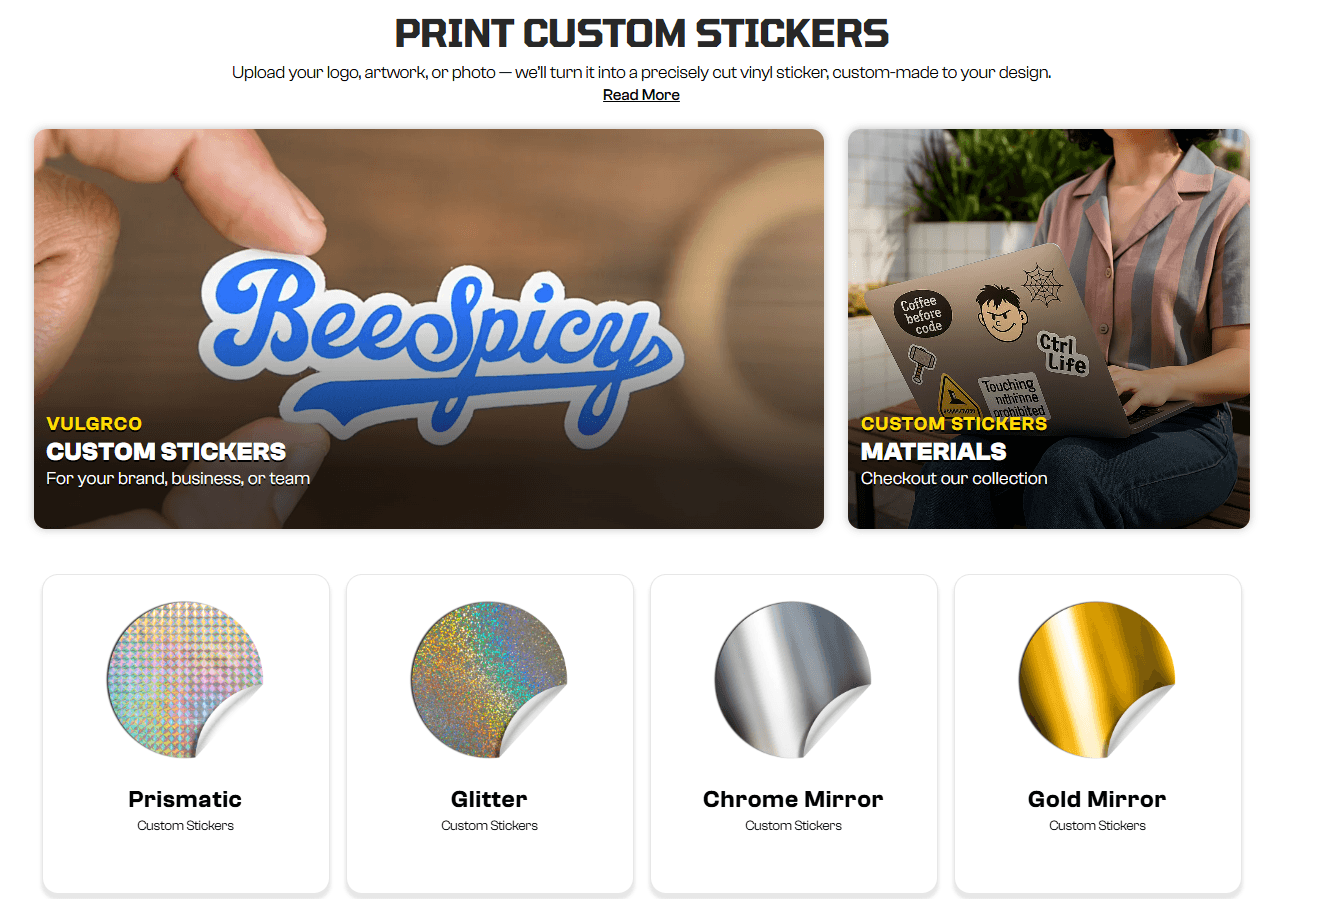Click 'Checkout our collection' text

pyautogui.click(x=954, y=479)
